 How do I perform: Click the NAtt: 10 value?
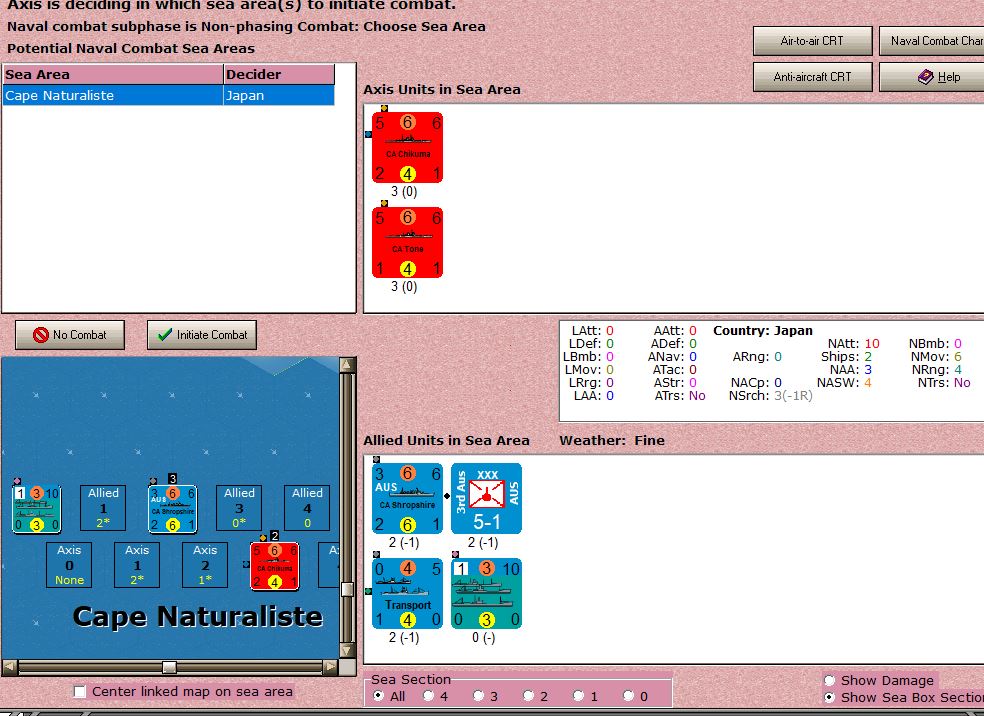click(853, 344)
